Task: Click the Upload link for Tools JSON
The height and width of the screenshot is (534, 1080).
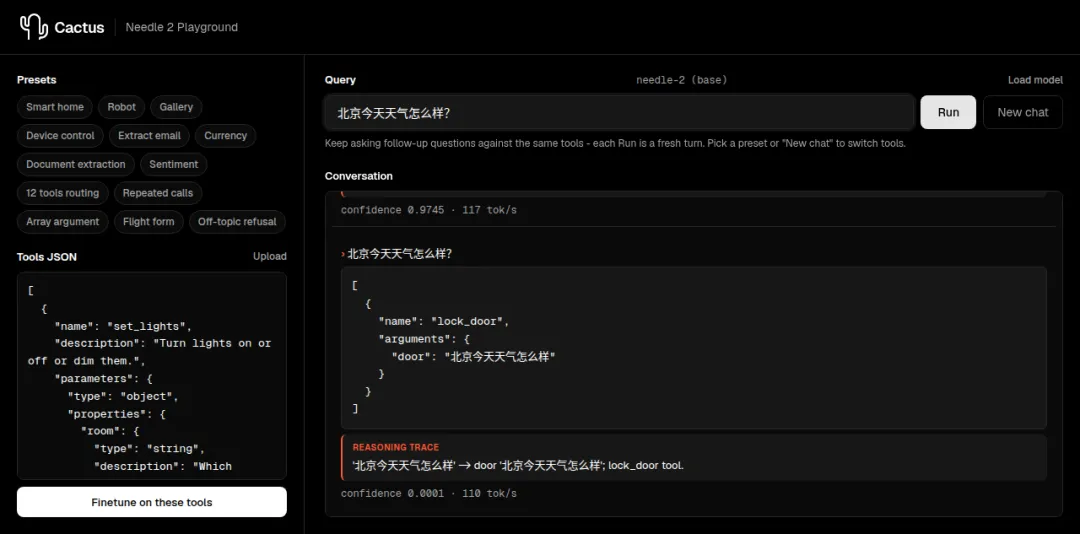Action: point(269,256)
